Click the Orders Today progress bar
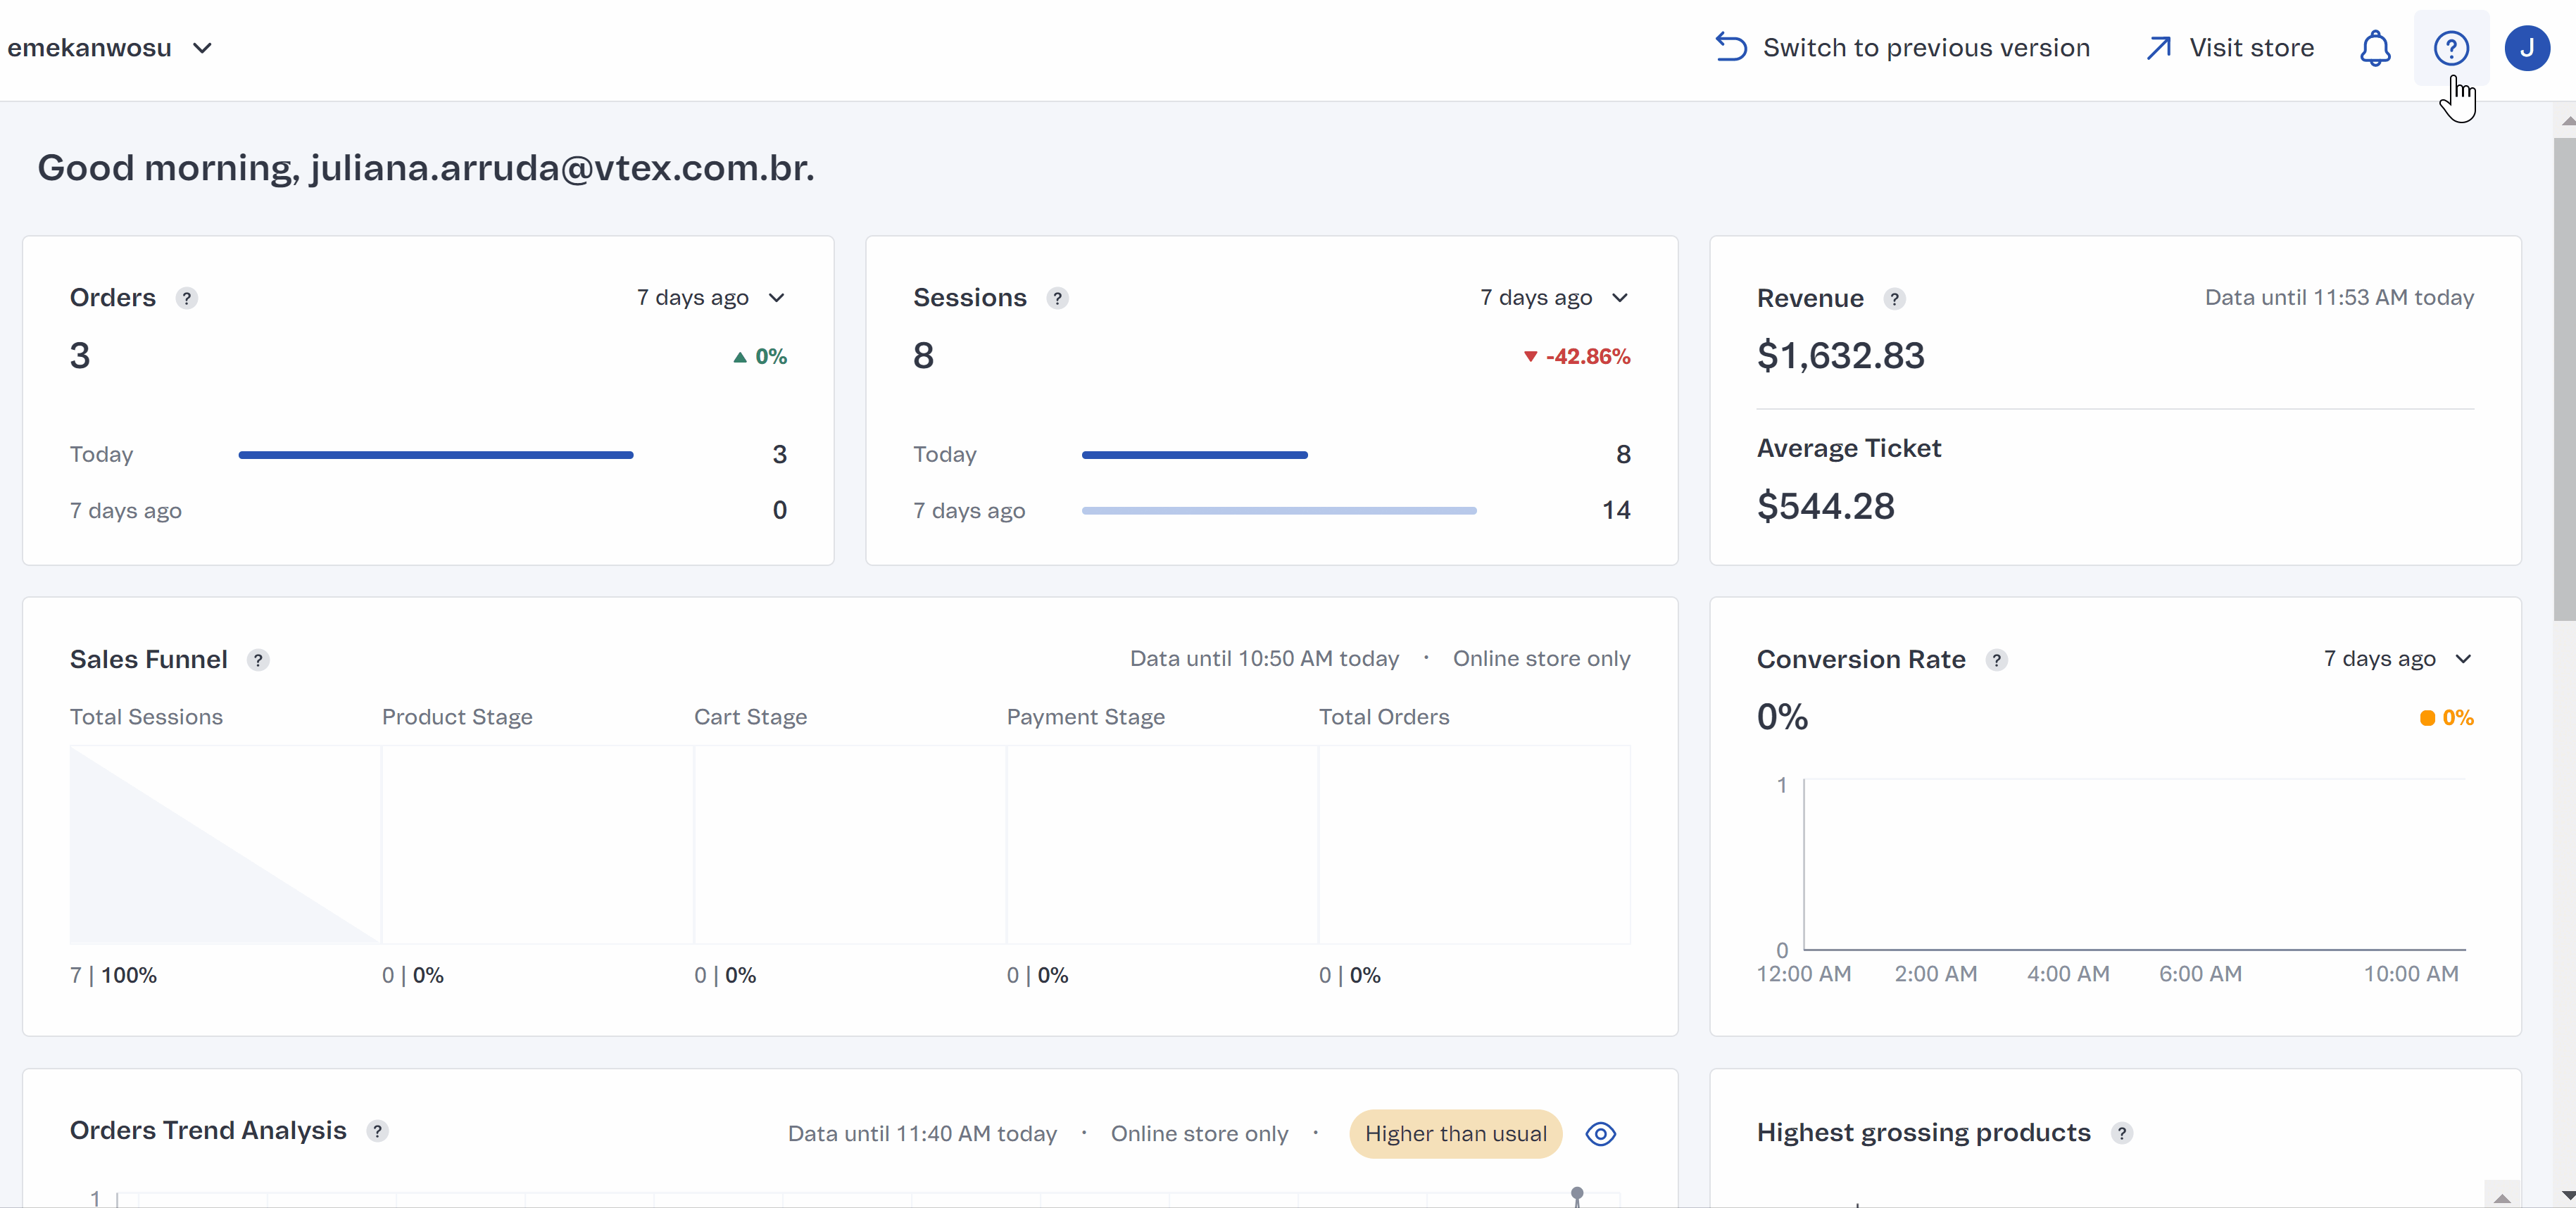 tap(435, 455)
